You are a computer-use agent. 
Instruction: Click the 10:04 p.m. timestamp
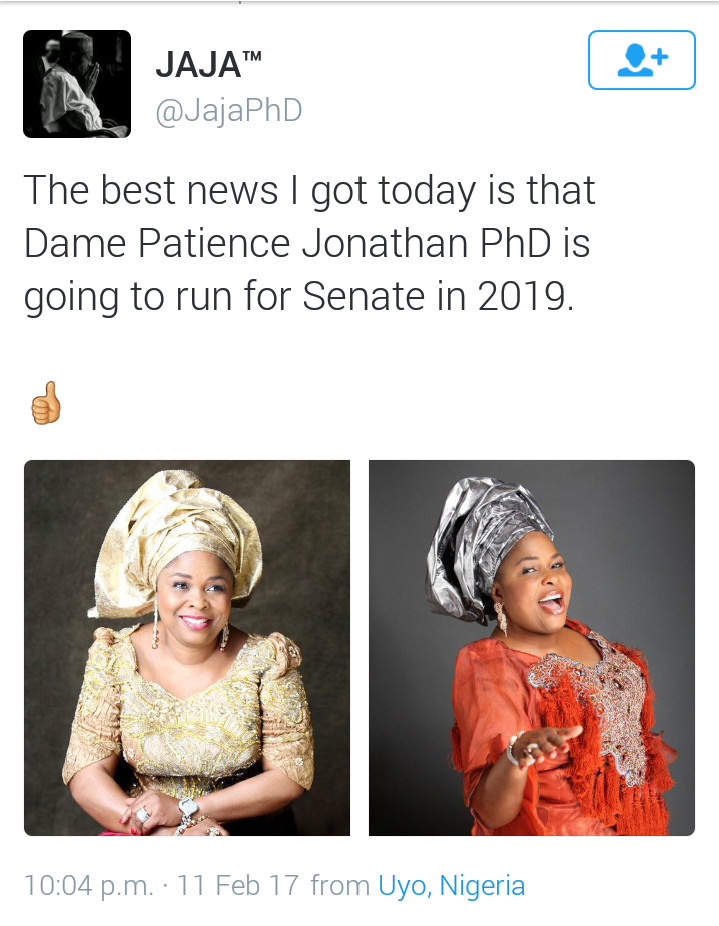pos(89,886)
